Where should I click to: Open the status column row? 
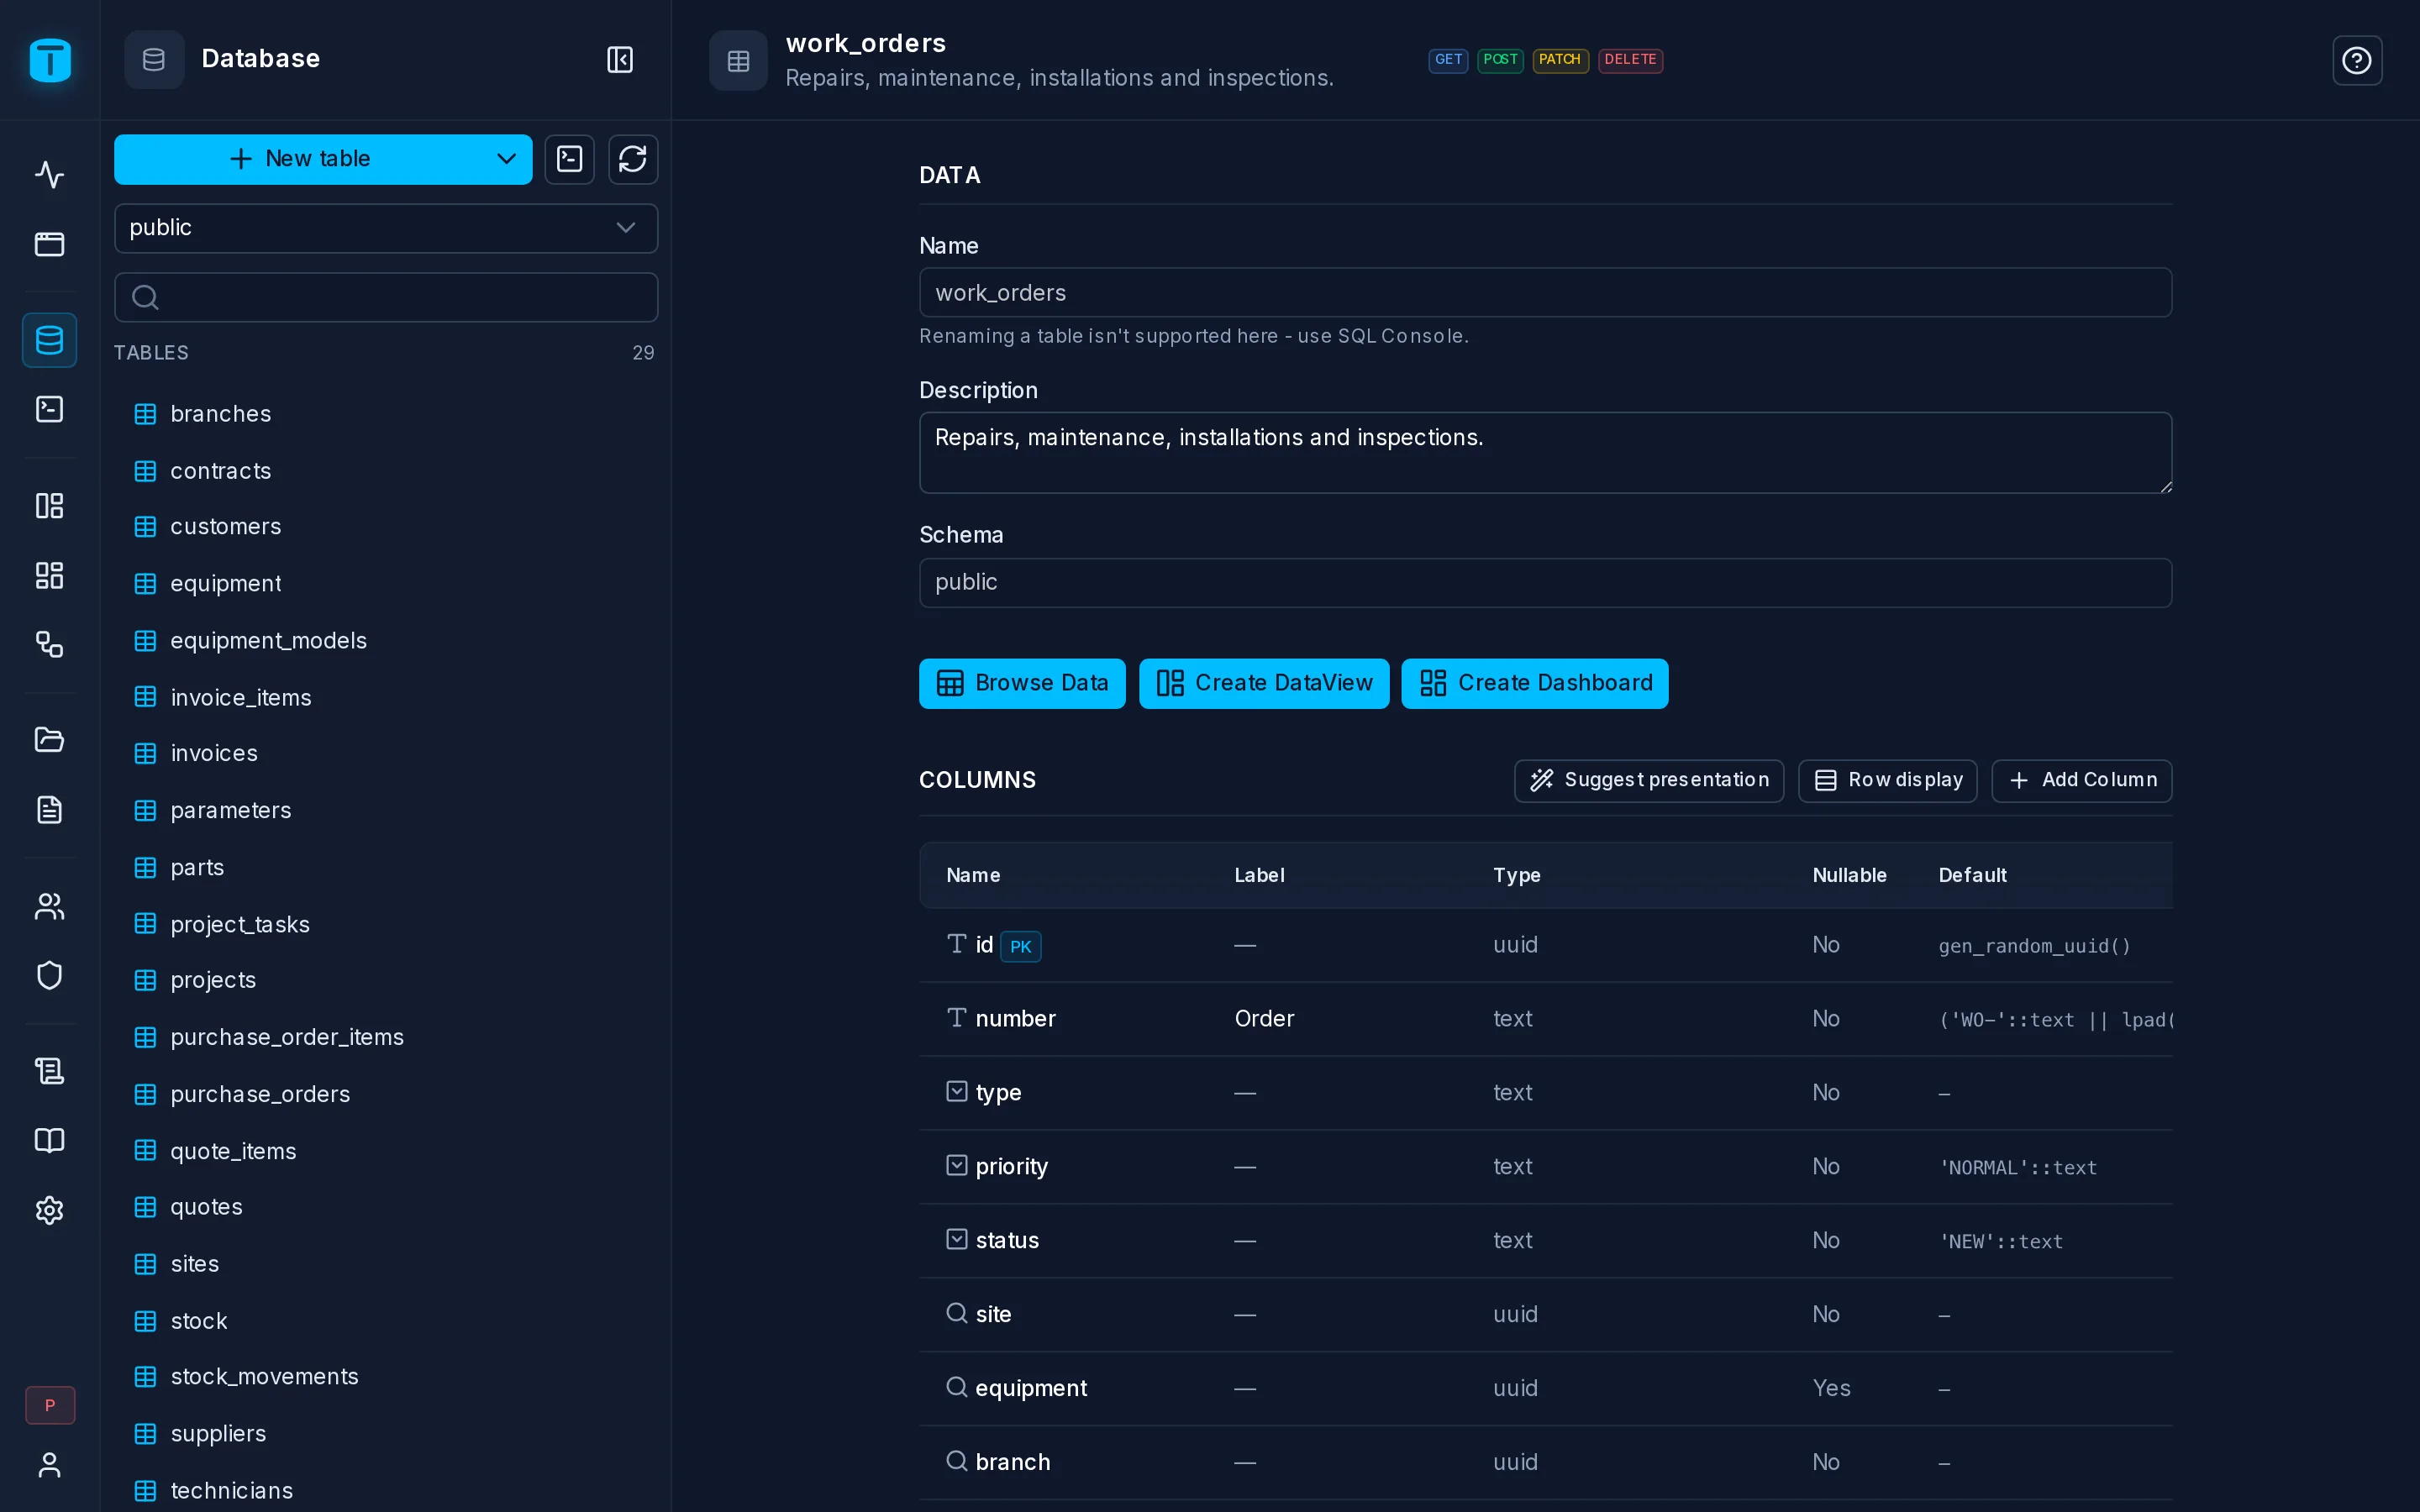coord(1545,1241)
